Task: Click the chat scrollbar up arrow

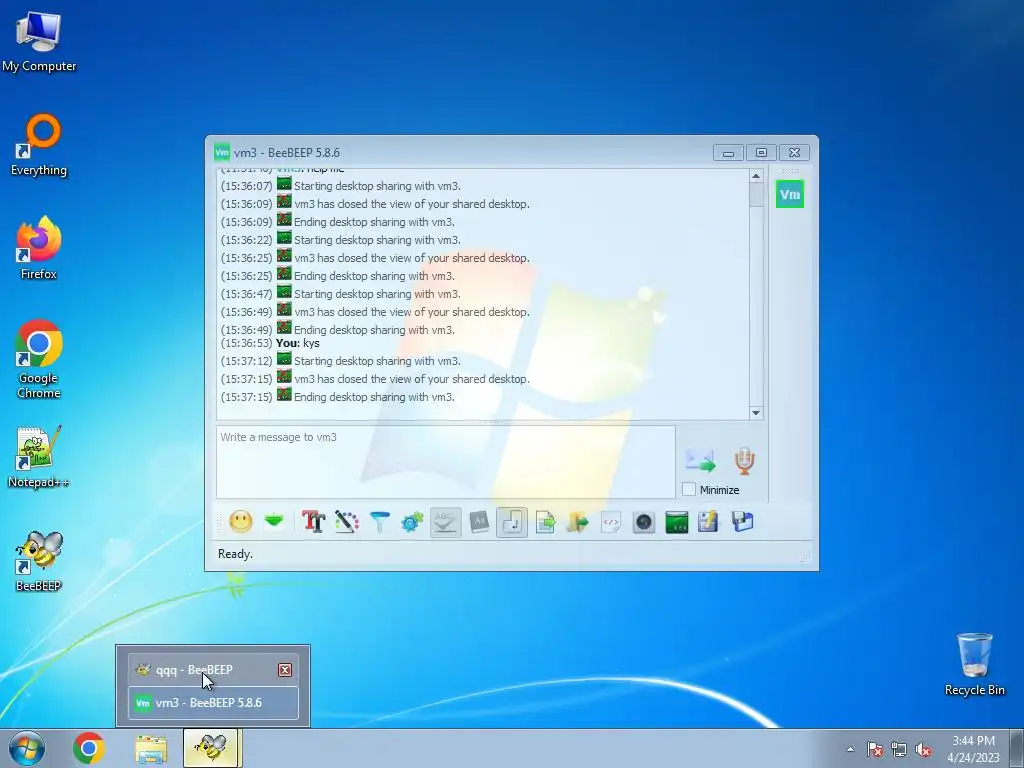Action: [756, 176]
